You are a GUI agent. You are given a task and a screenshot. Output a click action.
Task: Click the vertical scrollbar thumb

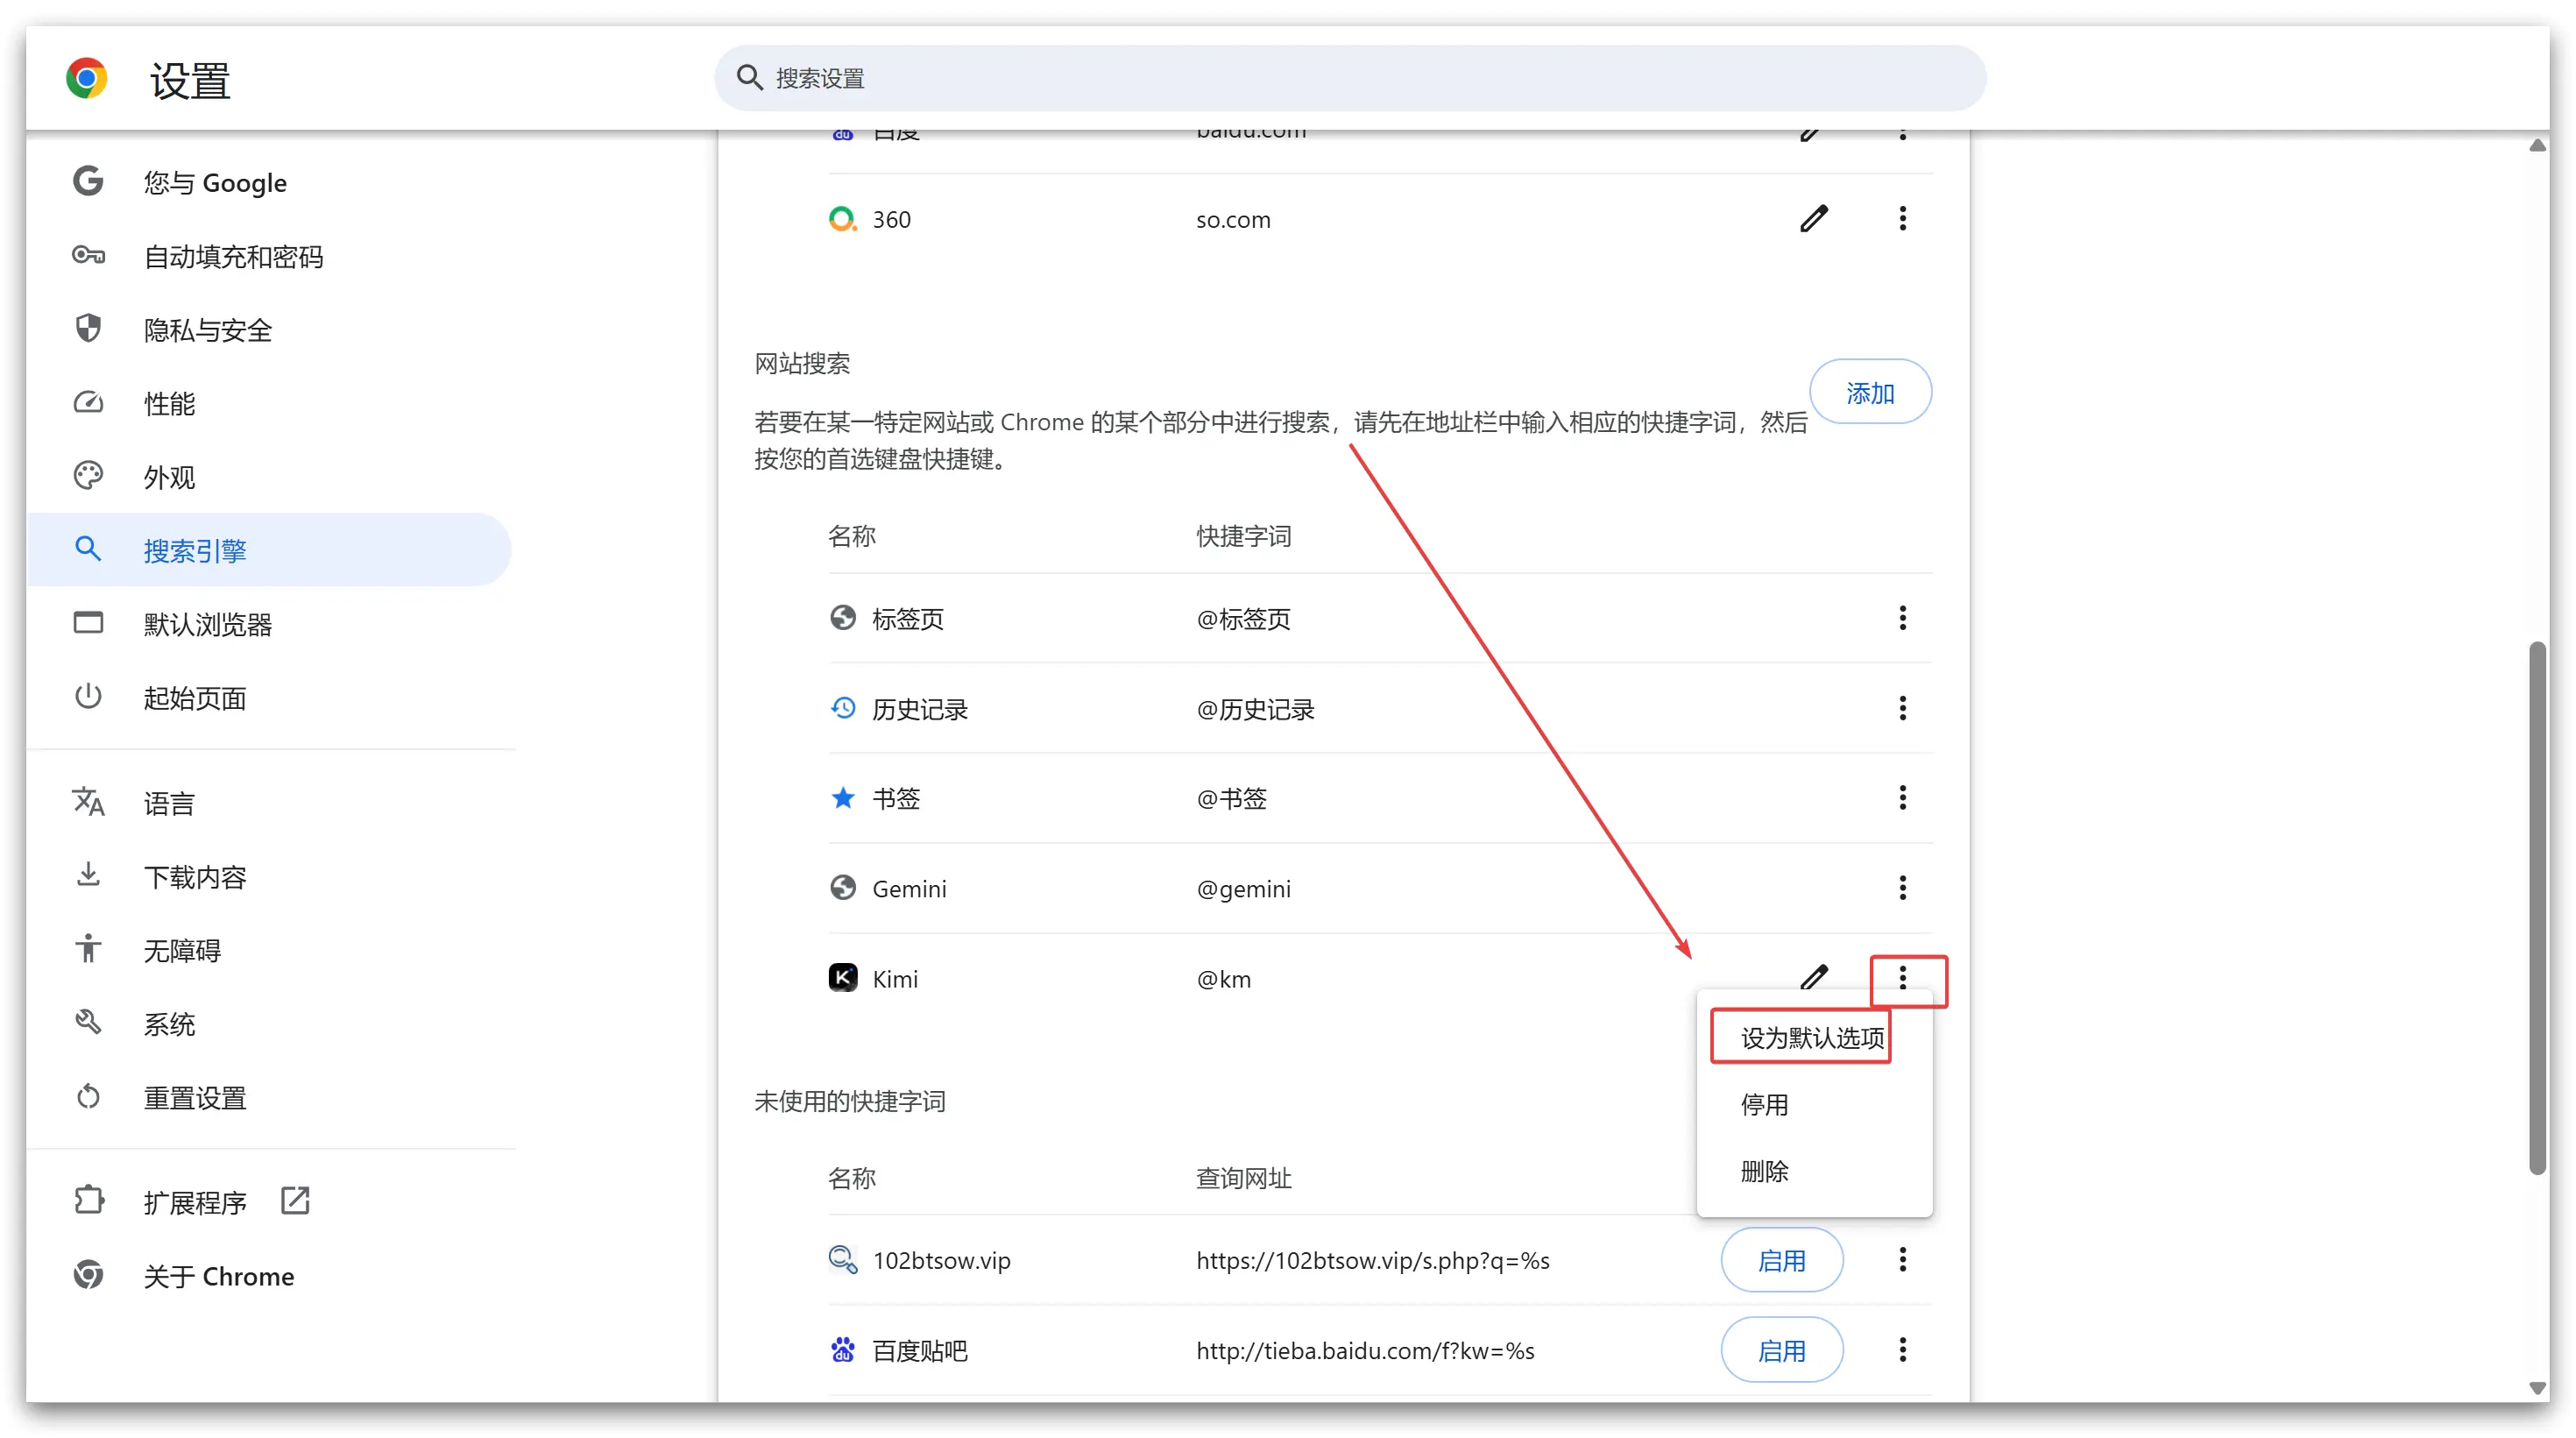(x=2537, y=907)
